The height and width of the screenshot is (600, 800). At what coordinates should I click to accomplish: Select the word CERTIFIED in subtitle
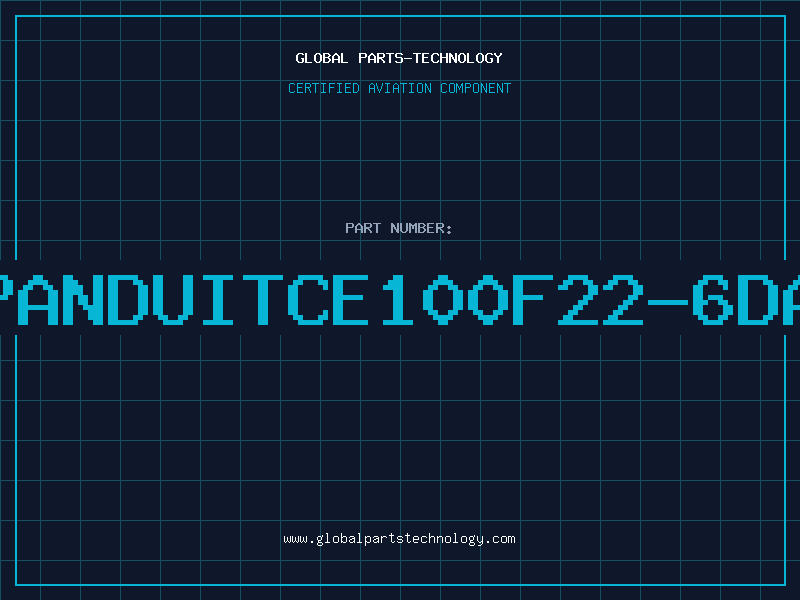(x=324, y=88)
